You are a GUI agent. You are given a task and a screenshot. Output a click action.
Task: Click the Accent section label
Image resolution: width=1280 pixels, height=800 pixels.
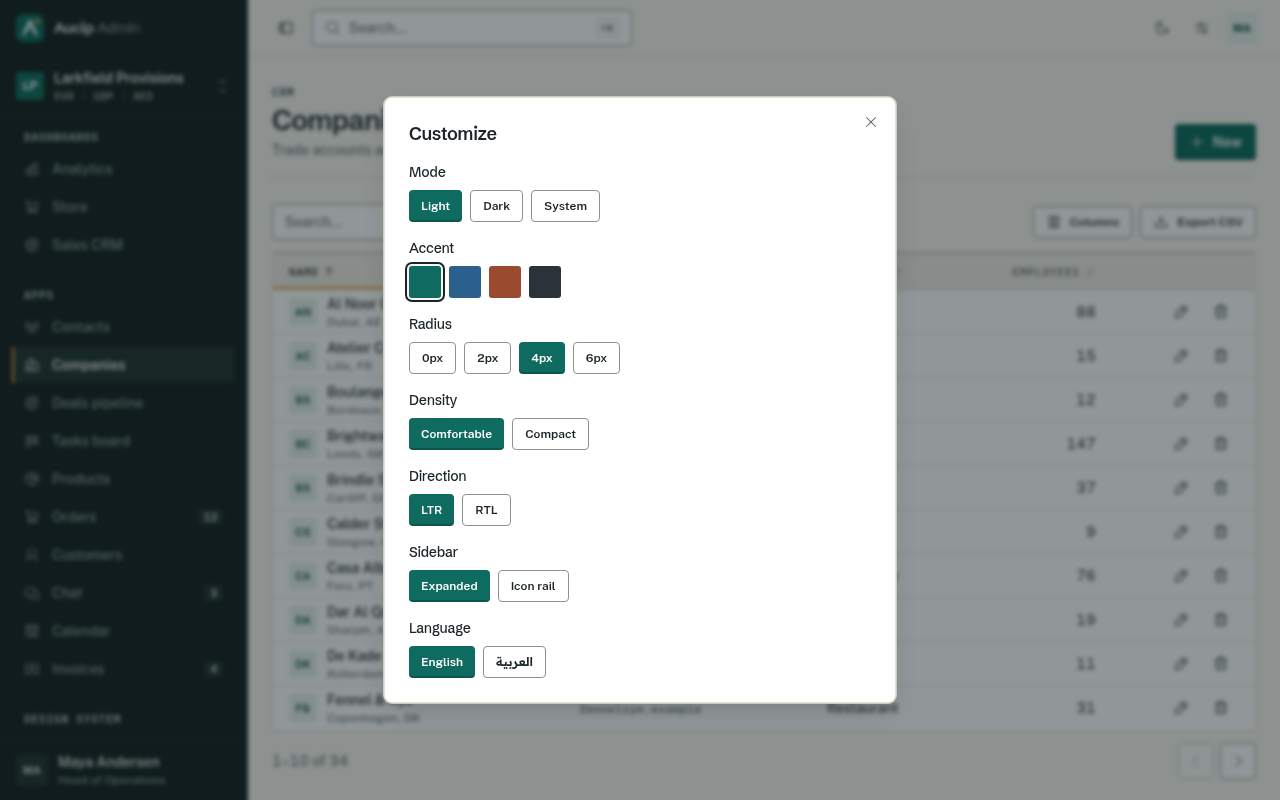click(x=431, y=248)
